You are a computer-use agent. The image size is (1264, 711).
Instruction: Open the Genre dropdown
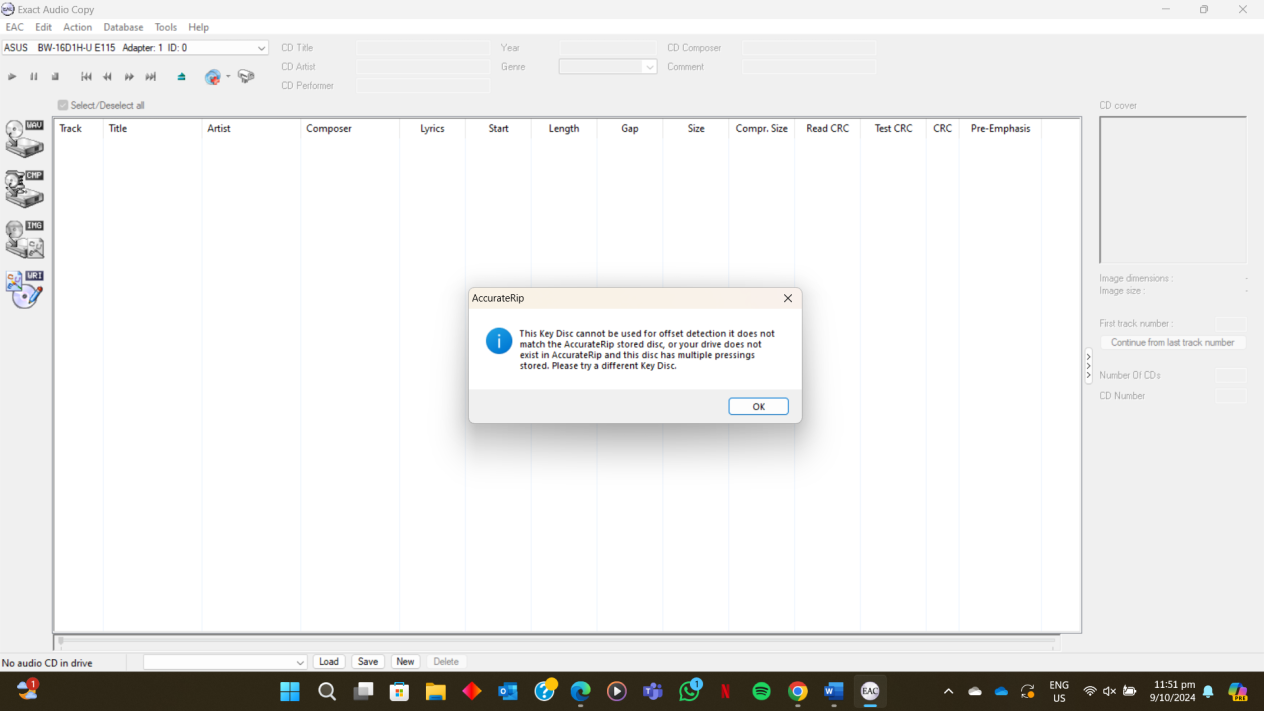pos(648,67)
